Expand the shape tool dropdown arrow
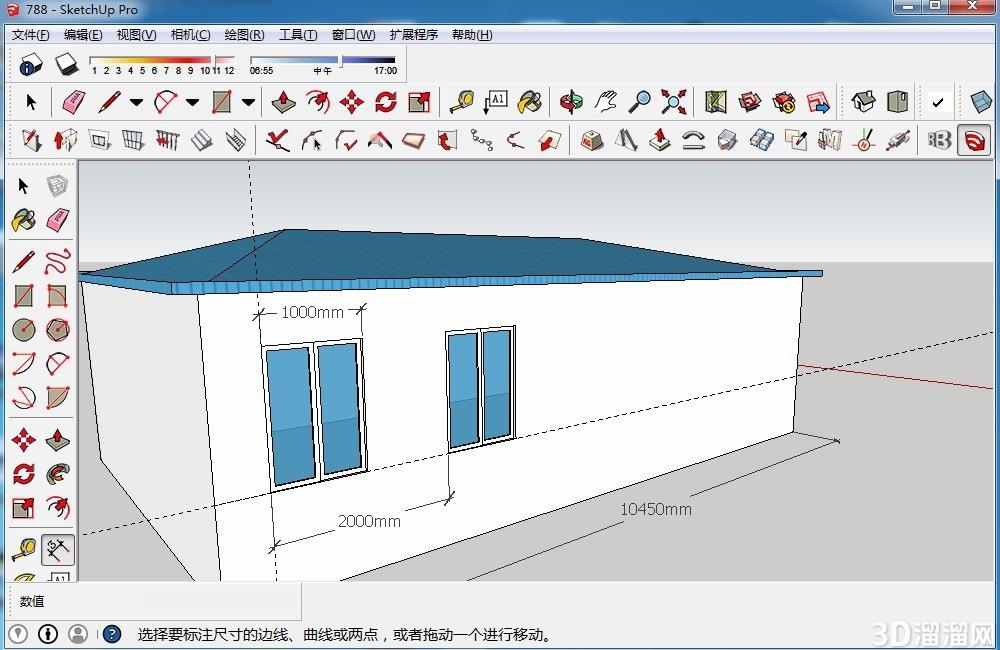 click(248, 102)
